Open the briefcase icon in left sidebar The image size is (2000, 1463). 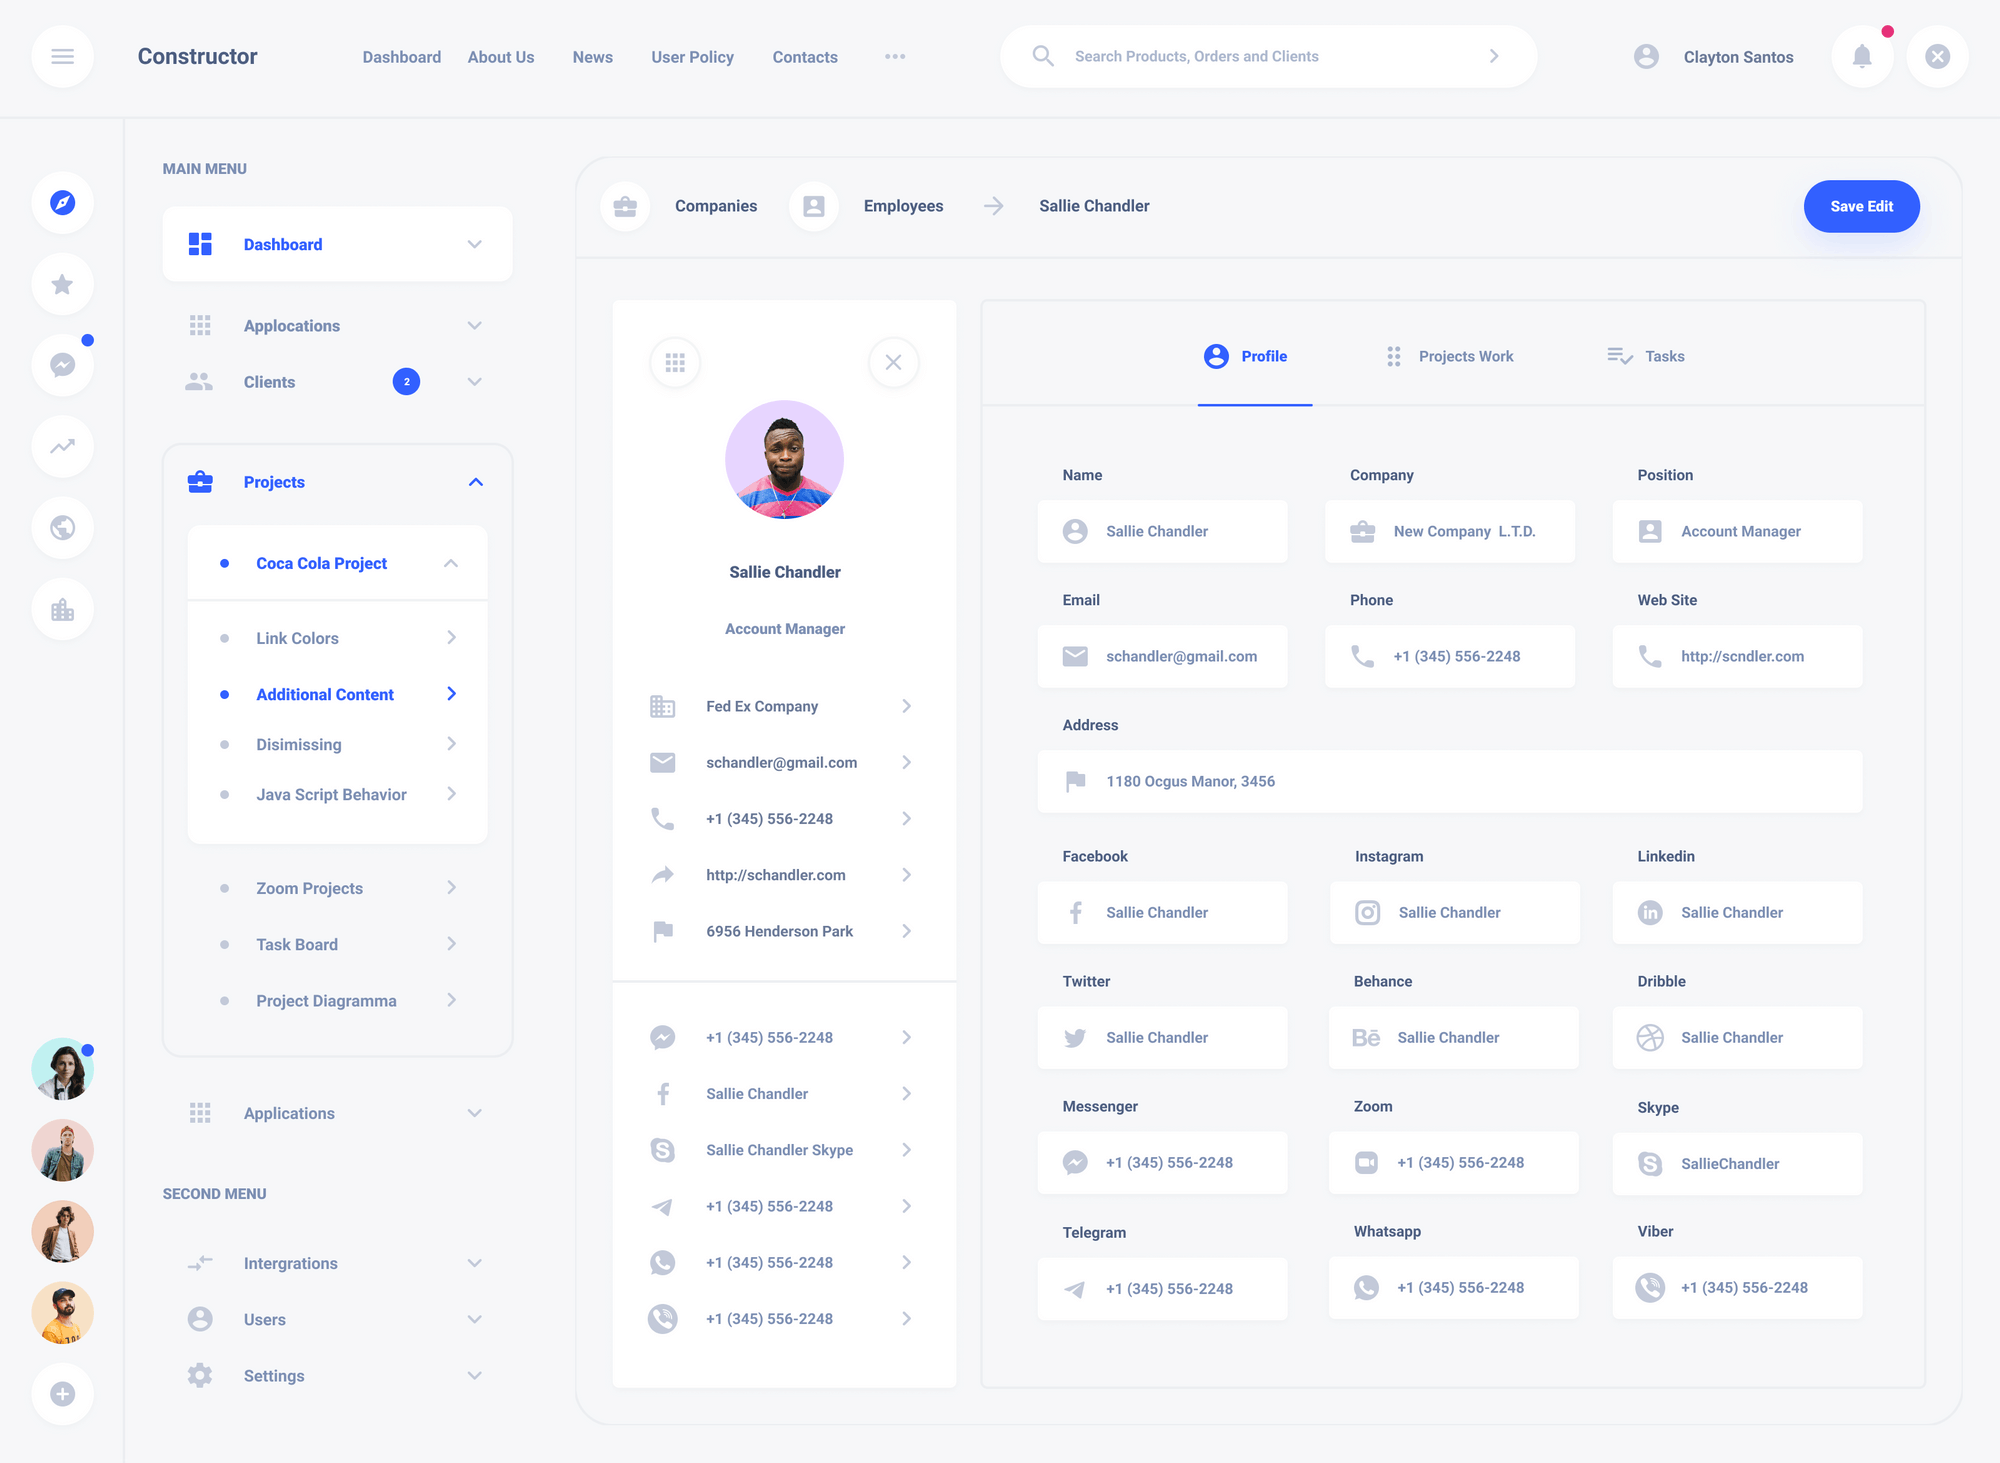62,608
